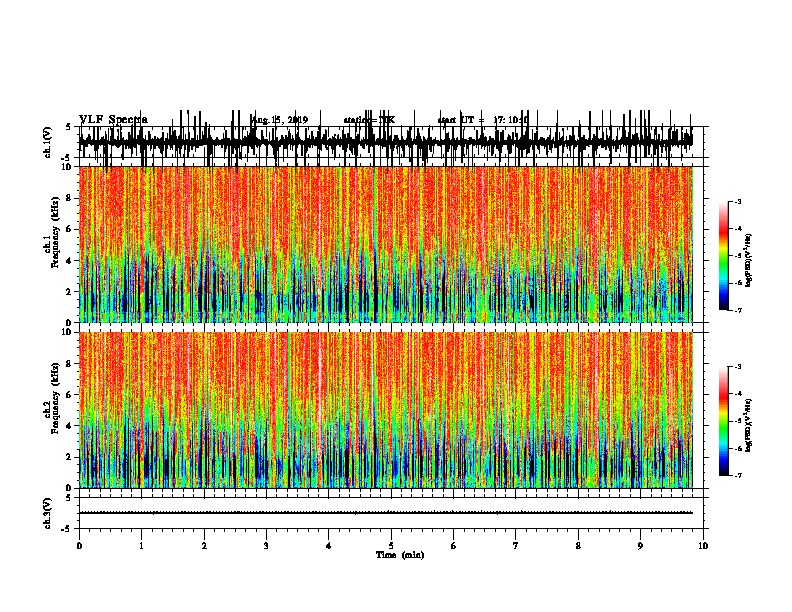
Task: Click the '-7' tick on ch.1 color bar
Action: 738,310
